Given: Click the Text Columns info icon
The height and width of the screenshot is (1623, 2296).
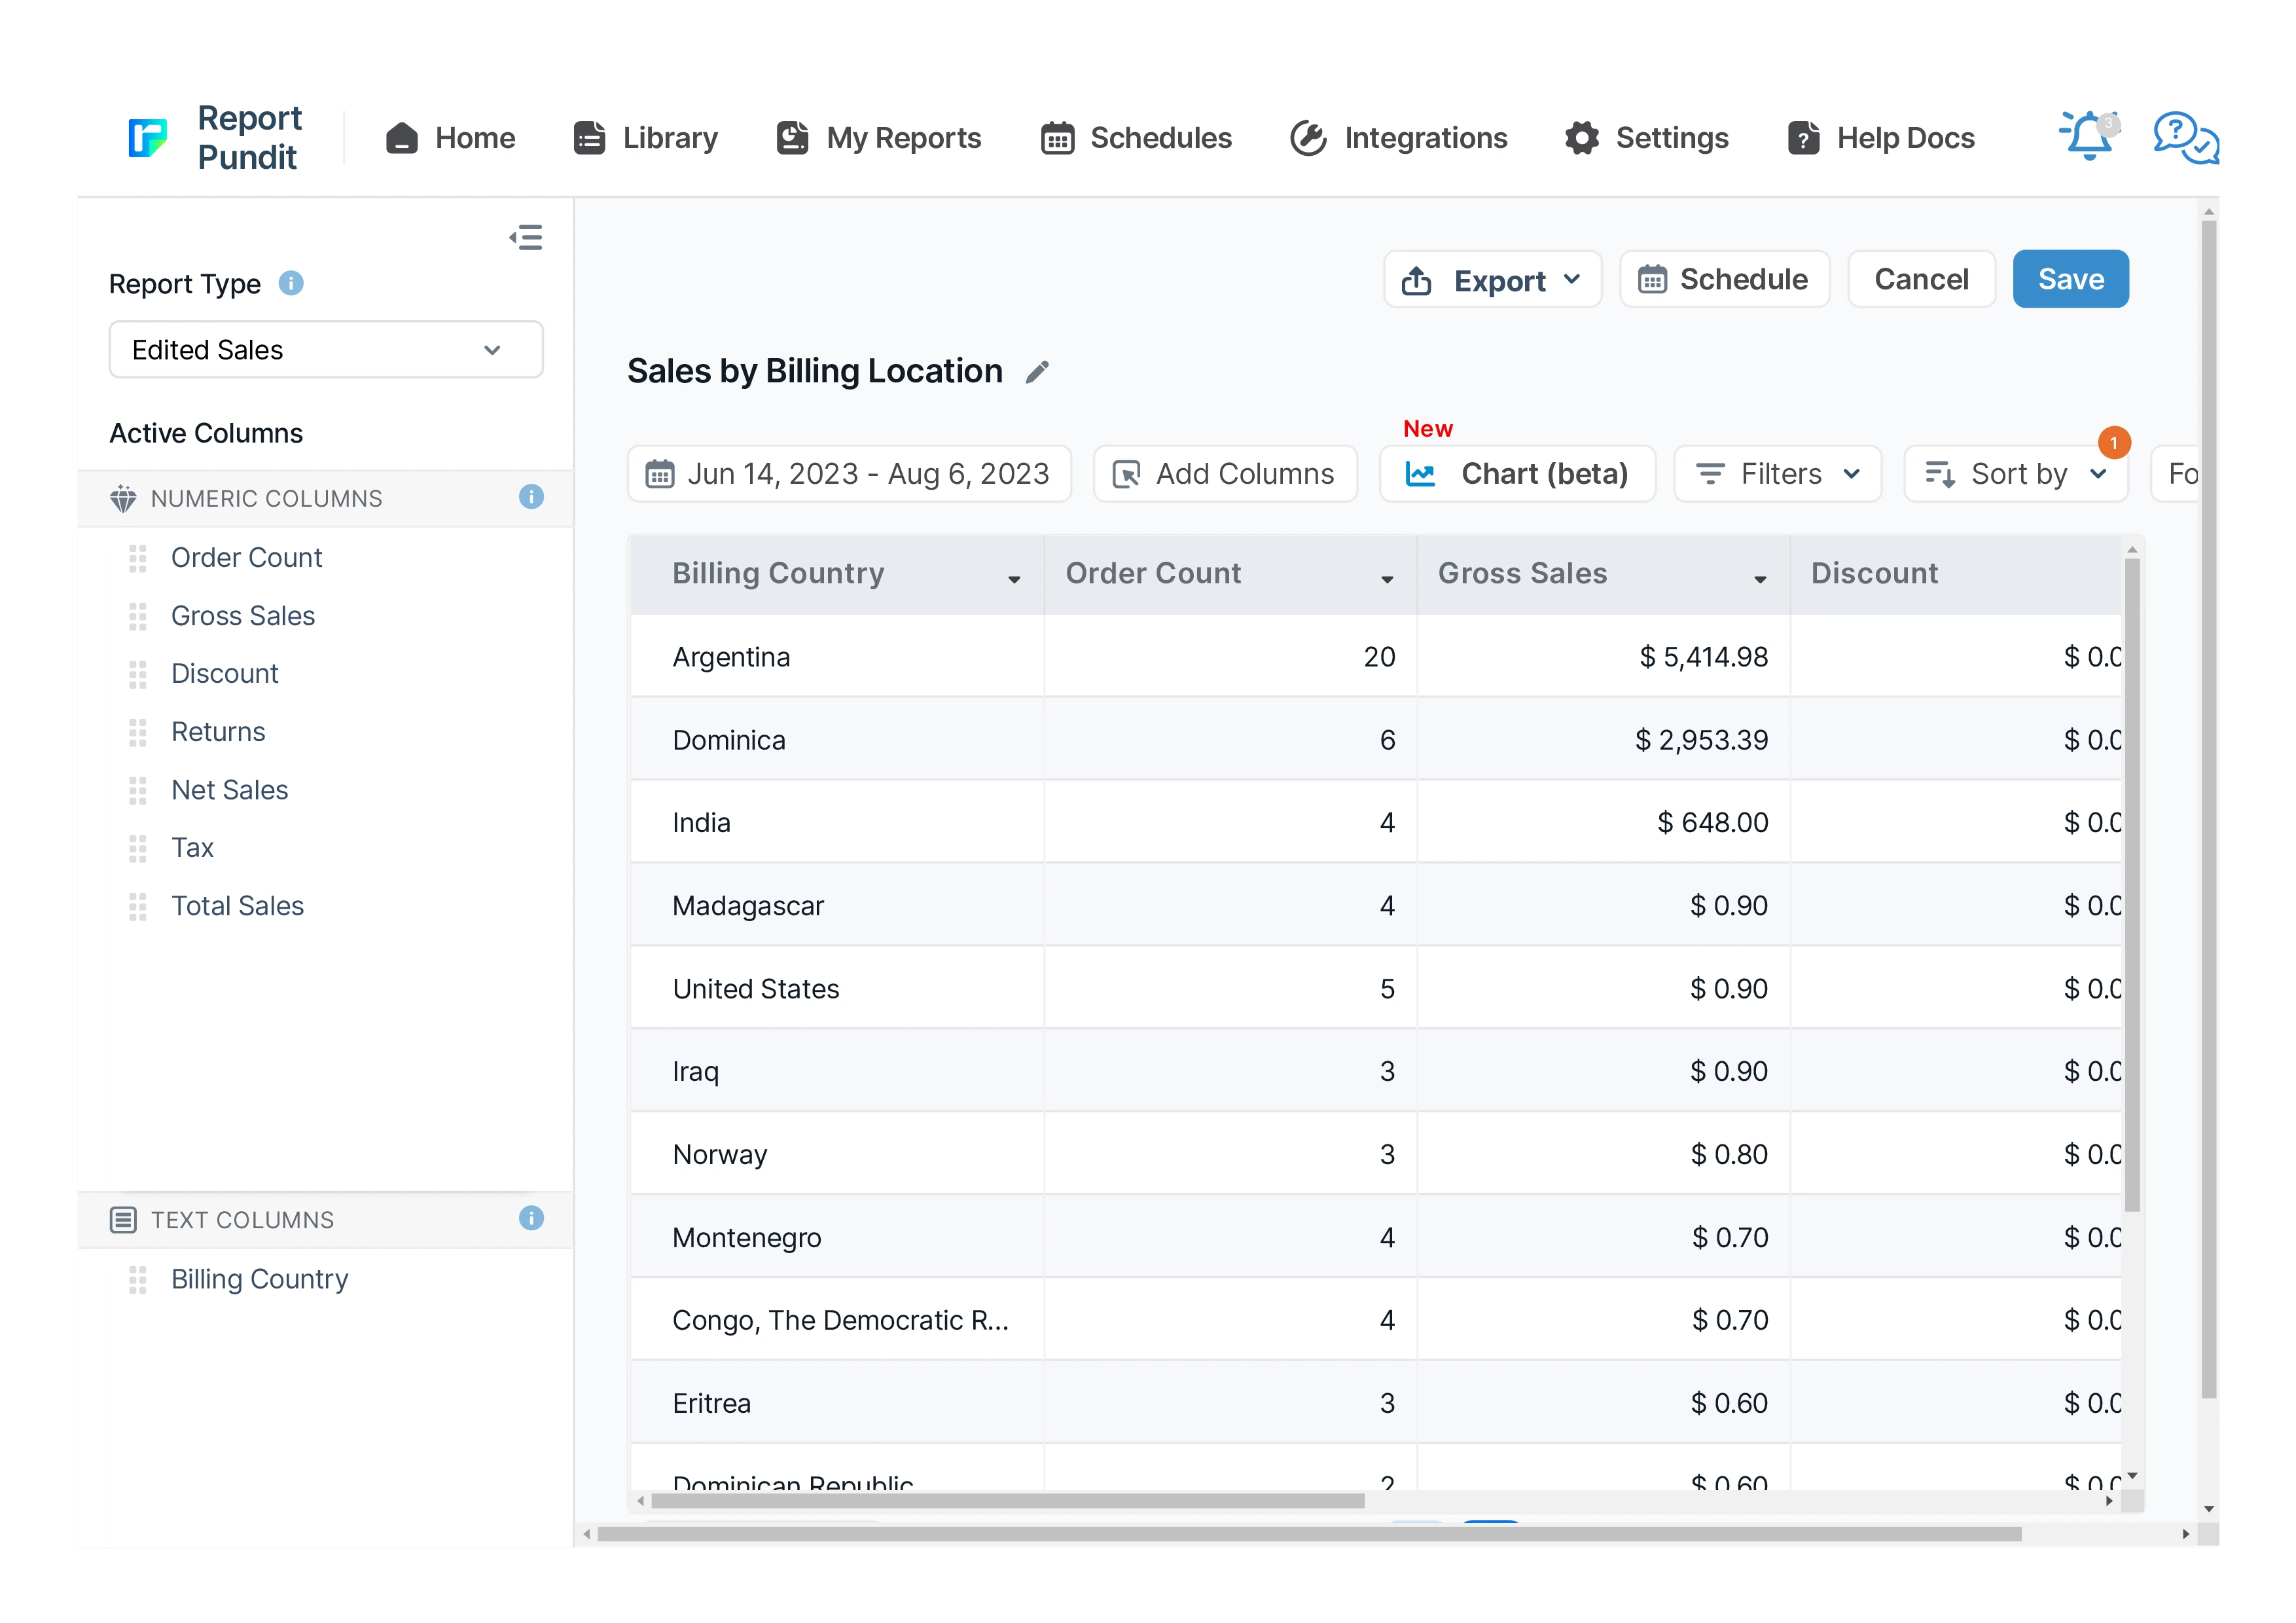Looking at the screenshot, I should pyautogui.click(x=531, y=1218).
